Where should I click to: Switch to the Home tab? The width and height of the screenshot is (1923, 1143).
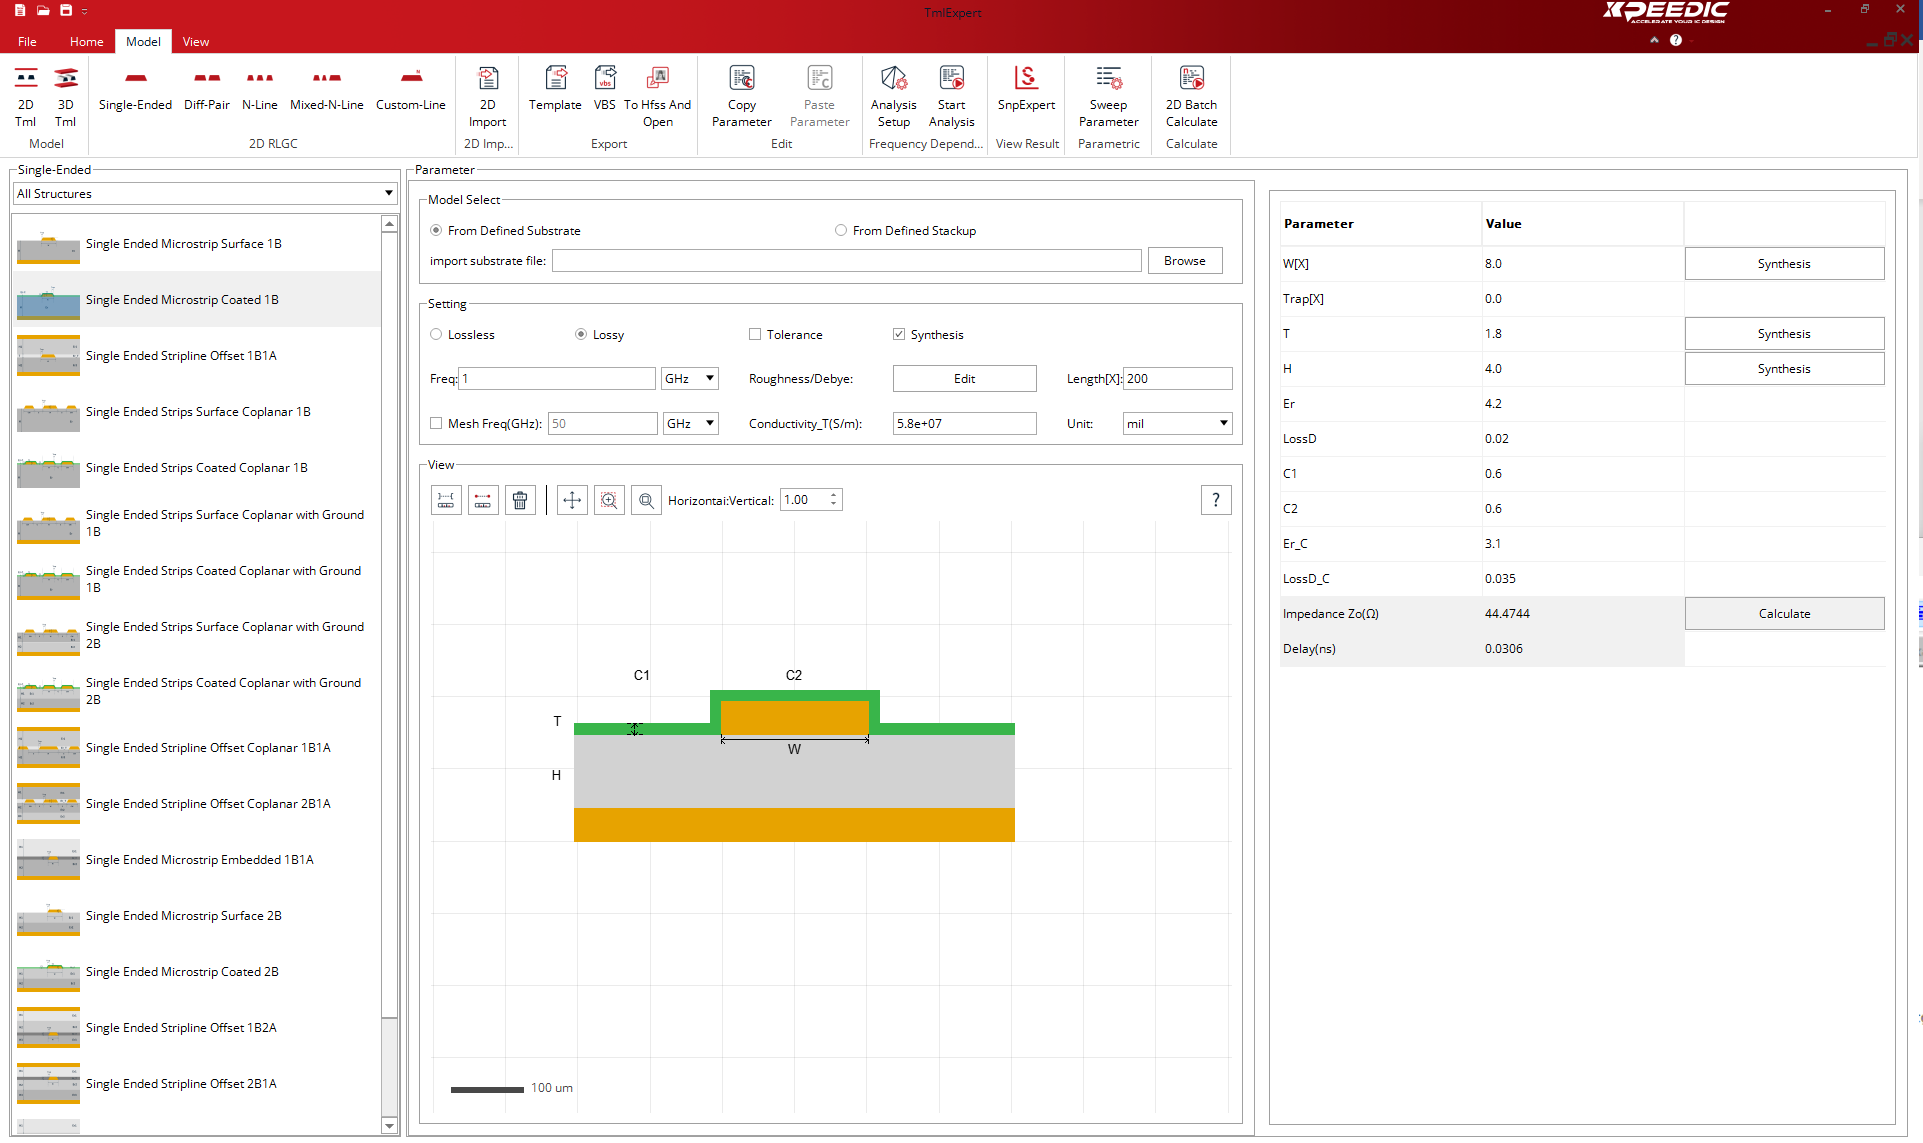87,42
